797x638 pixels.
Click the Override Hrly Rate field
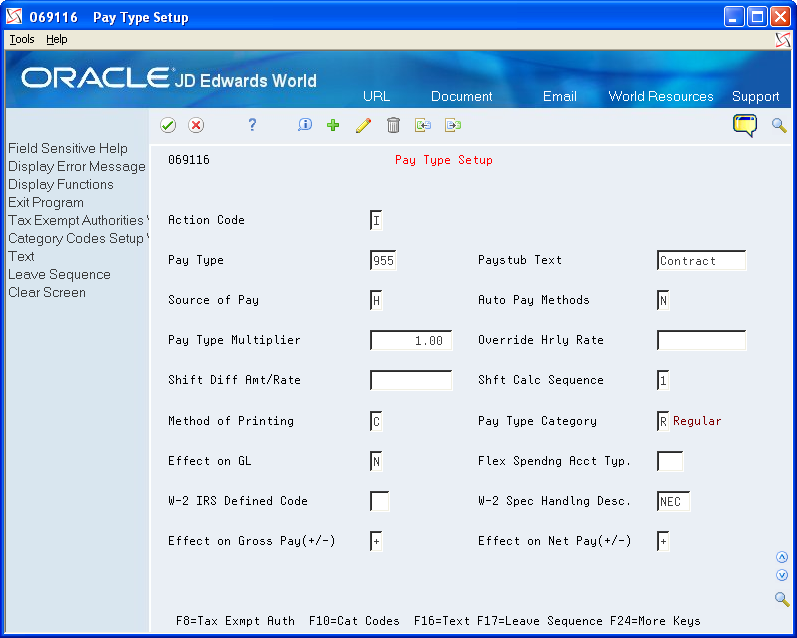701,341
